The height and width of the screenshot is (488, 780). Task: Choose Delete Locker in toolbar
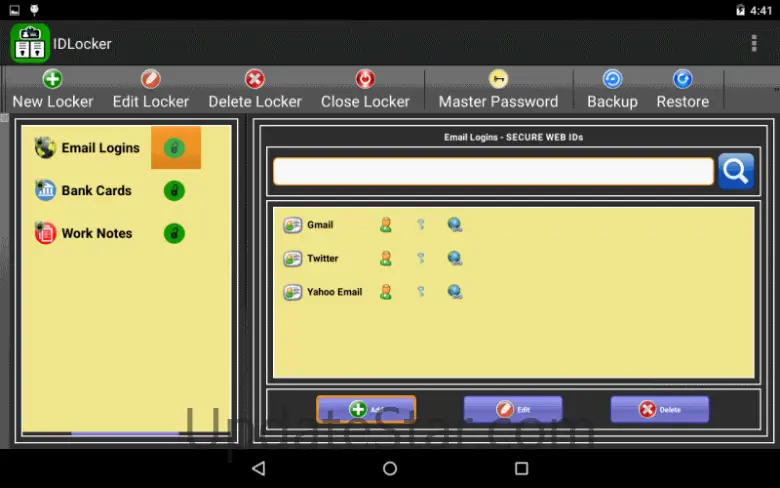click(x=255, y=90)
